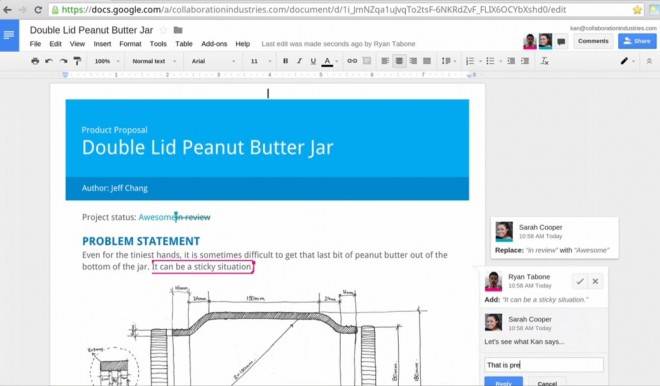
Task: Insert a link using toolbar icon
Action: (x=352, y=61)
